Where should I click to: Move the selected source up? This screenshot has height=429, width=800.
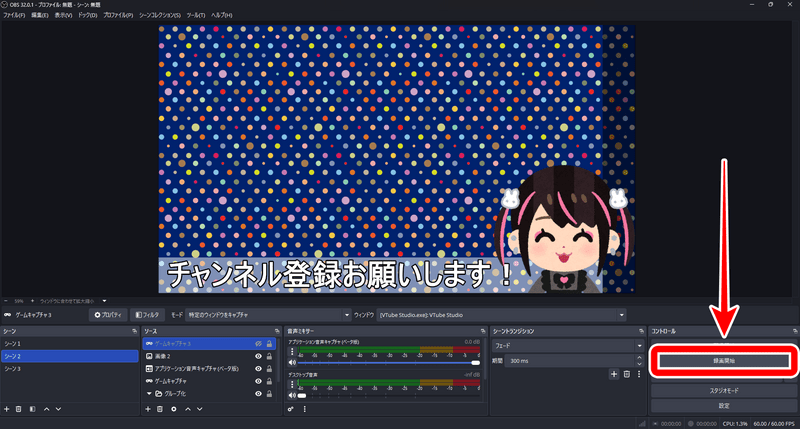coord(188,409)
